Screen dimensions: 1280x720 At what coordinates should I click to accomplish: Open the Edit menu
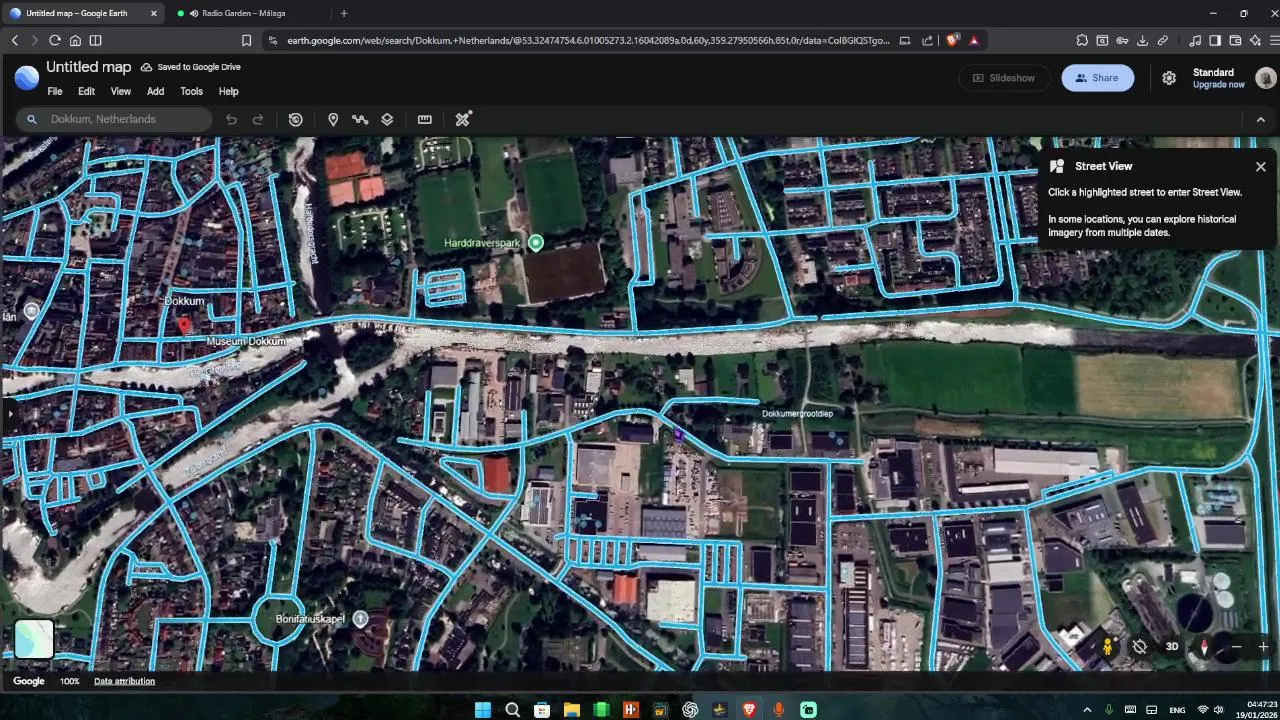pyautogui.click(x=87, y=91)
